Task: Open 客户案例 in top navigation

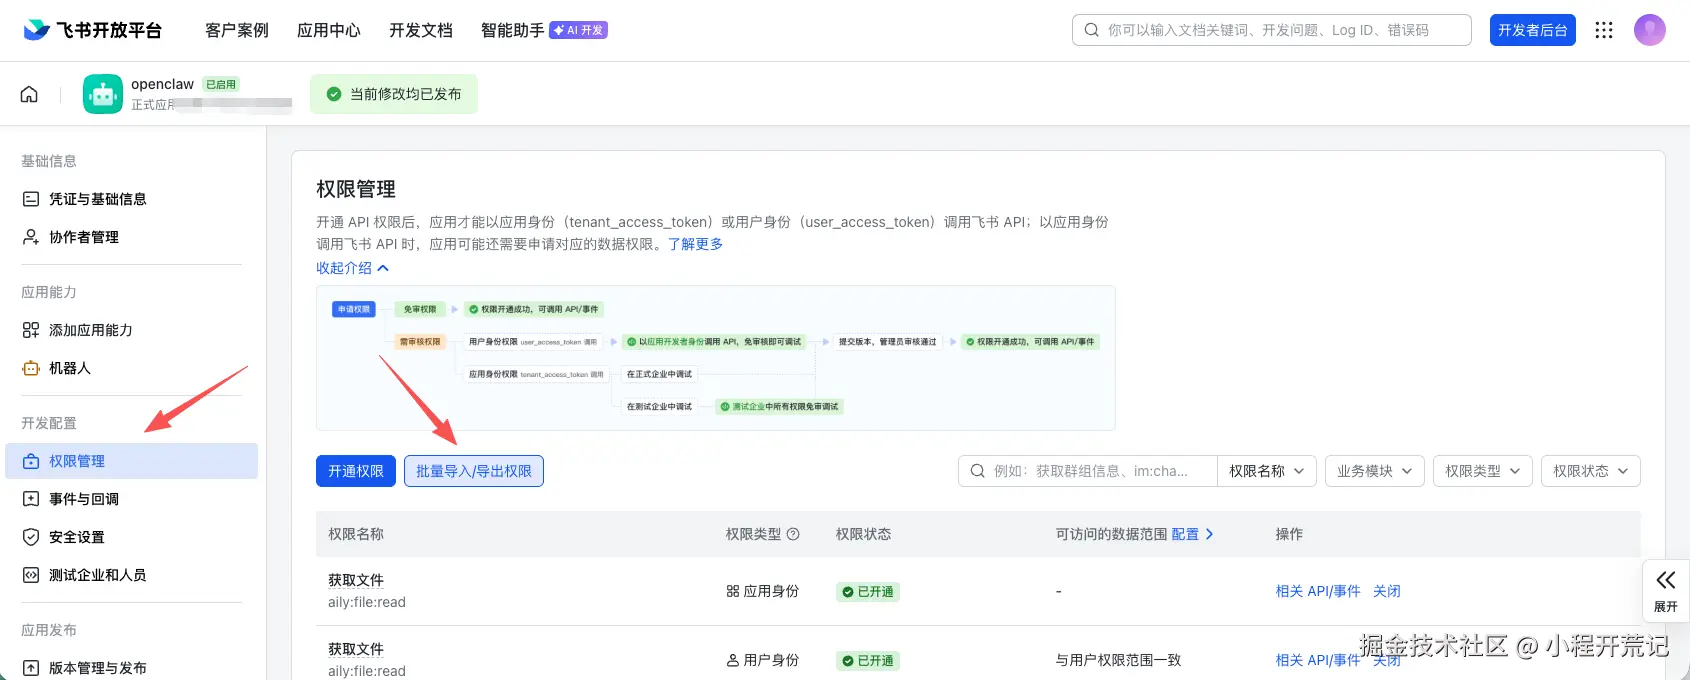Action: (x=237, y=30)
